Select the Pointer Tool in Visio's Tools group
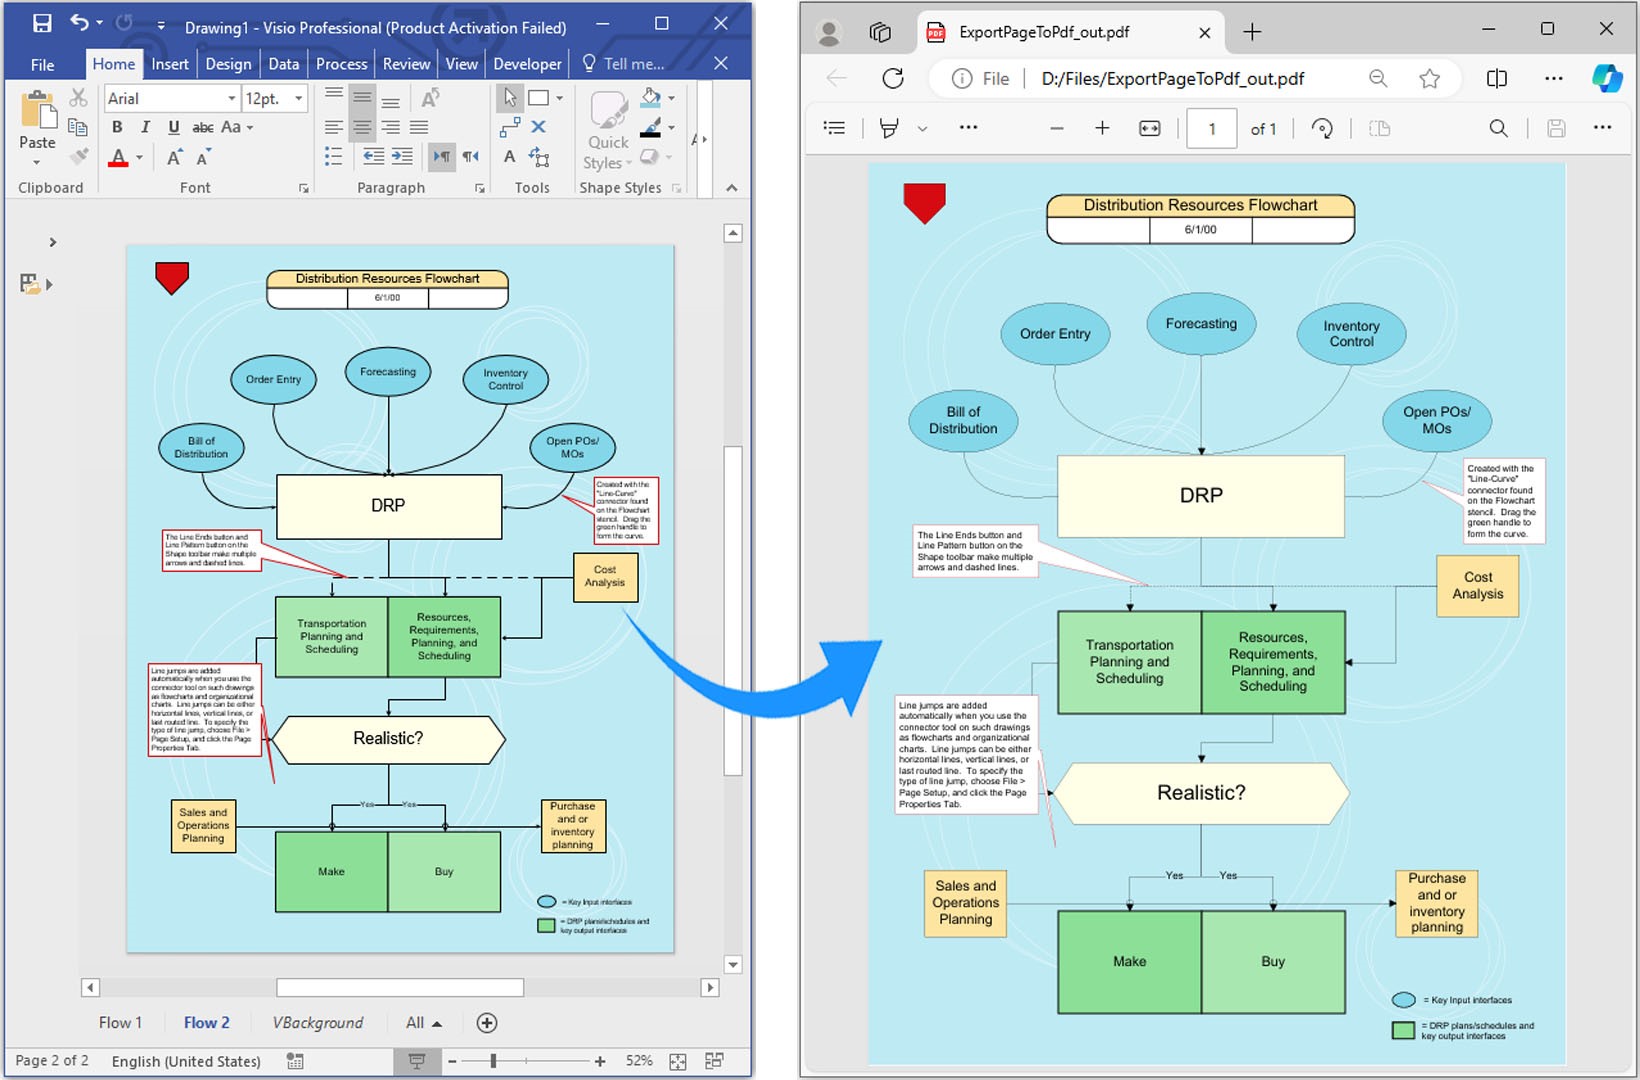Screen dimensions: 1640x1080 (511, 98)
